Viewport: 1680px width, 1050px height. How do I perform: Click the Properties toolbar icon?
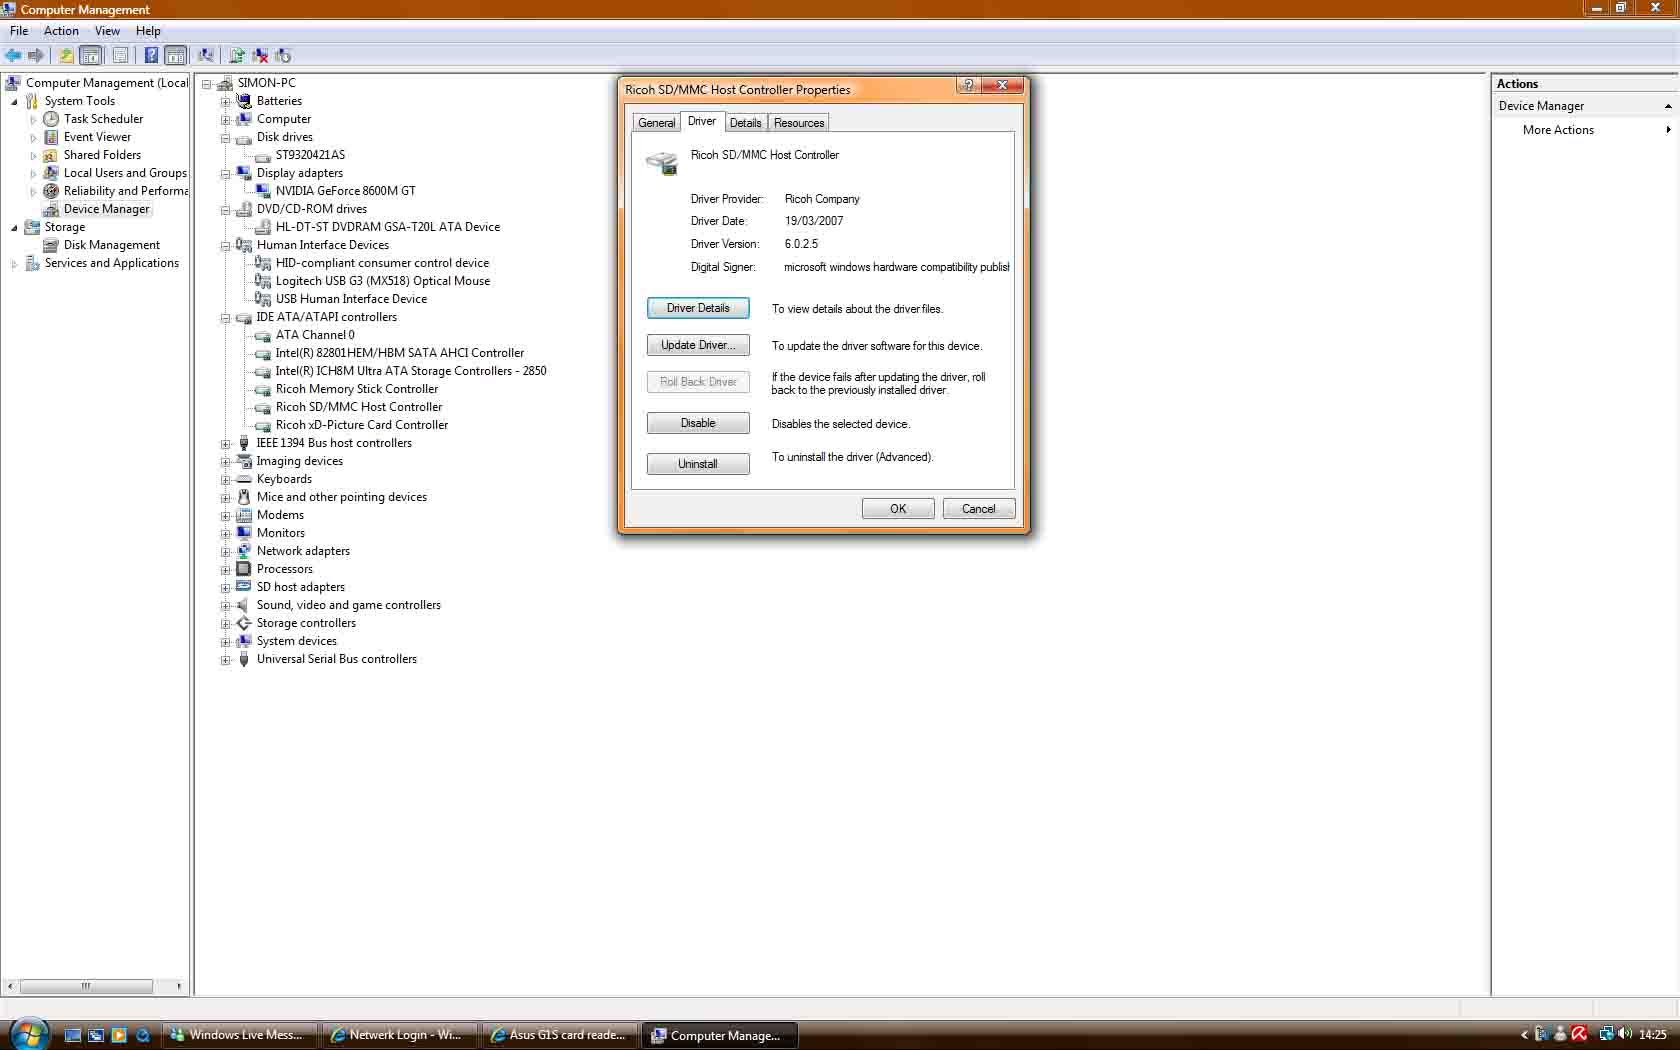coord(120,56)
